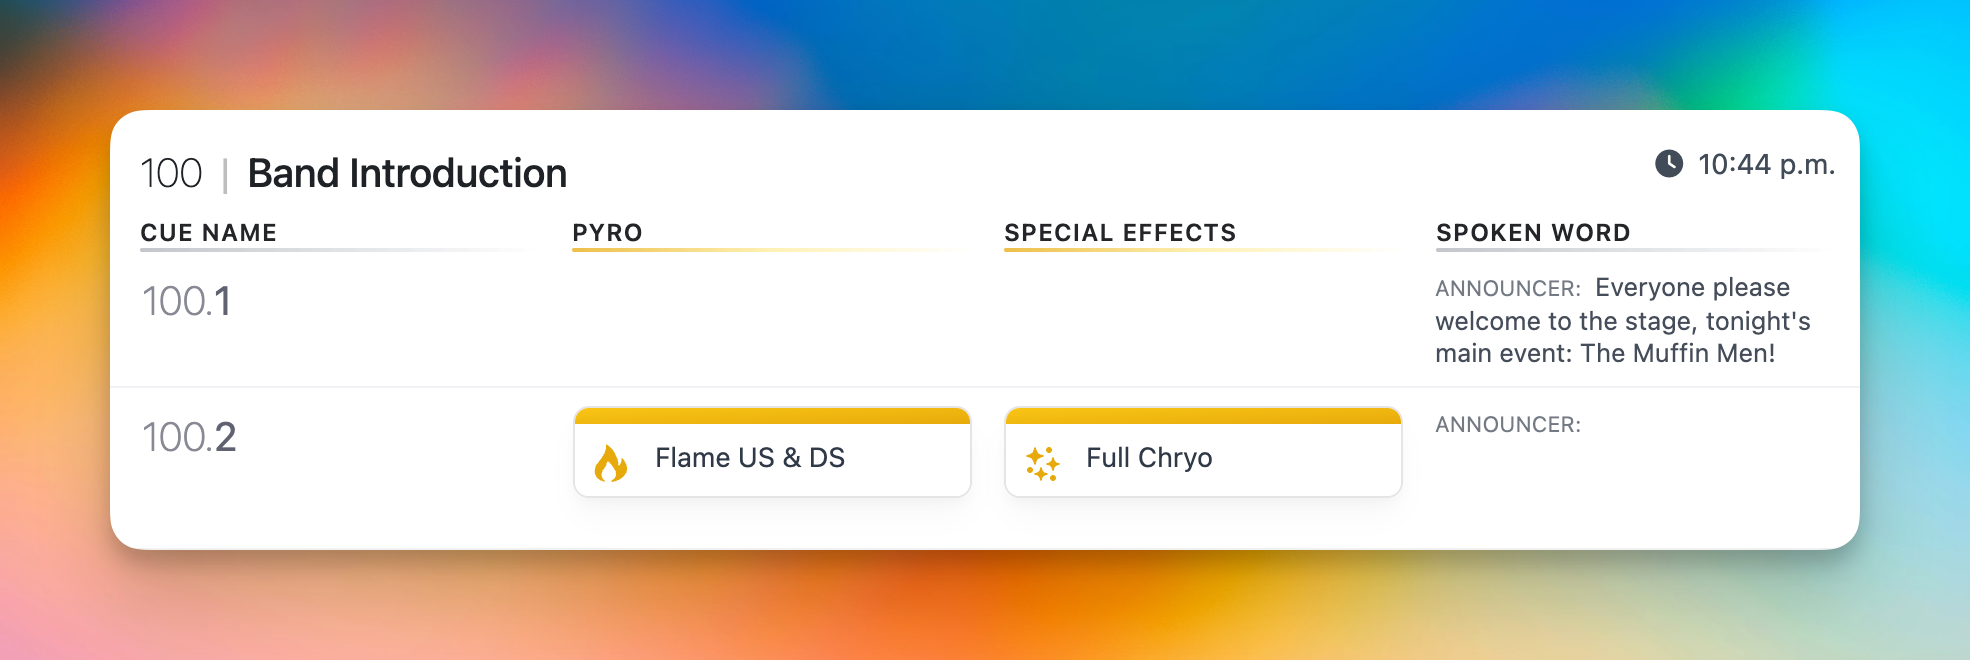Select the cue number 100 in the header
Screen dimensions: 1970x660
click(x=171, y=174)
